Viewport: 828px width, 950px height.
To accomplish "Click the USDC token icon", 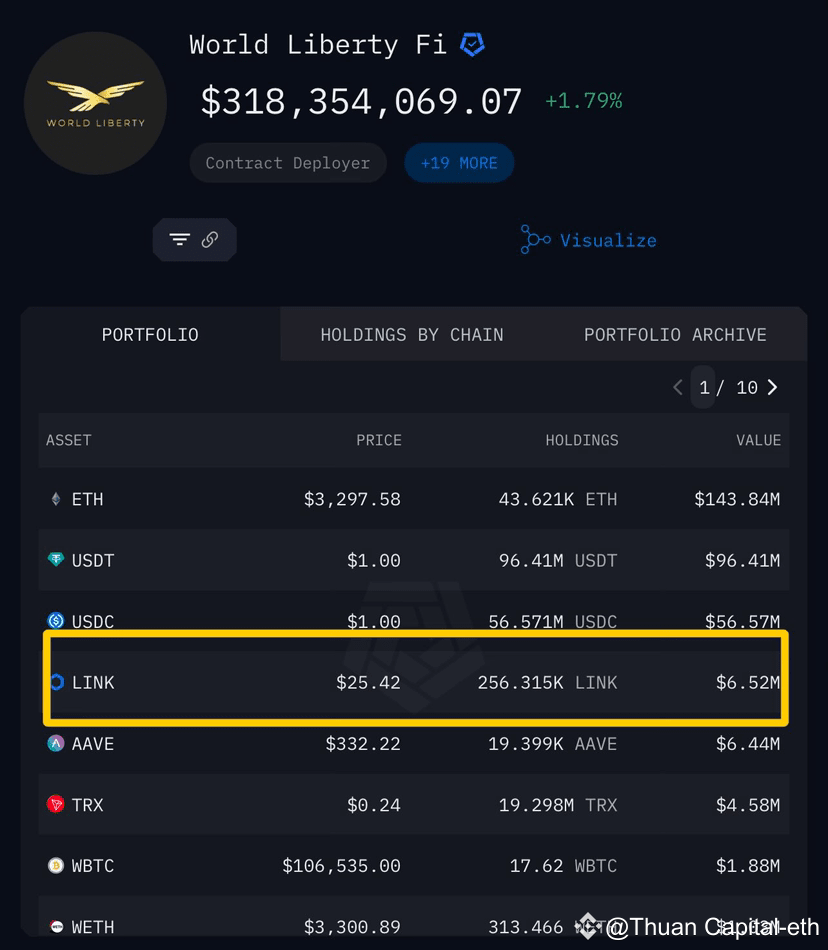I will [55, 621].
